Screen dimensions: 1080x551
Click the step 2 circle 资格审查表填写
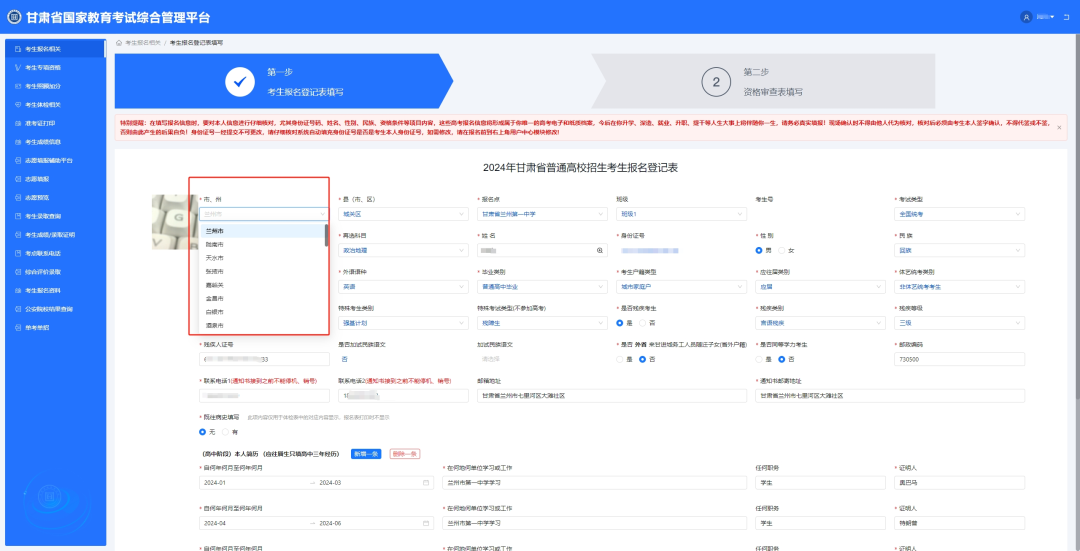pos(715,82)
